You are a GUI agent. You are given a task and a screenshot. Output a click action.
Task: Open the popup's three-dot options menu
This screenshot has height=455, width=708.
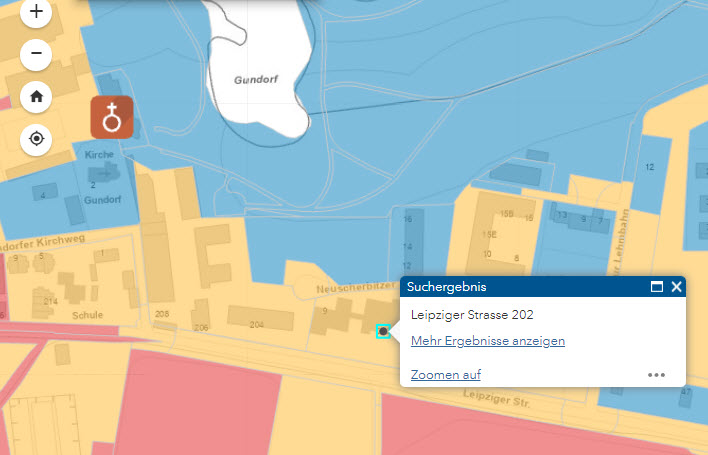click(x=656, y=375)
